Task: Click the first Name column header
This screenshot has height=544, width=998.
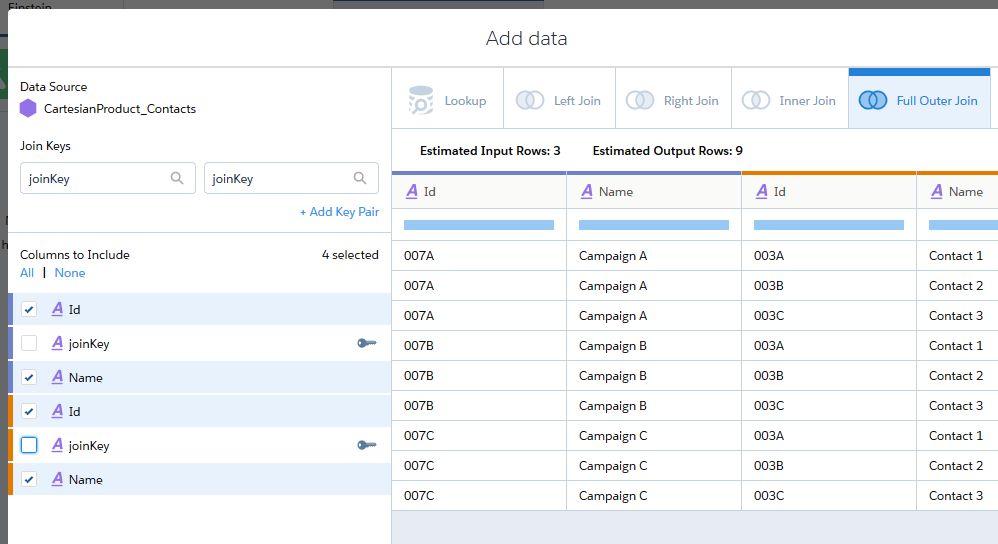Action: pos(615,191)
